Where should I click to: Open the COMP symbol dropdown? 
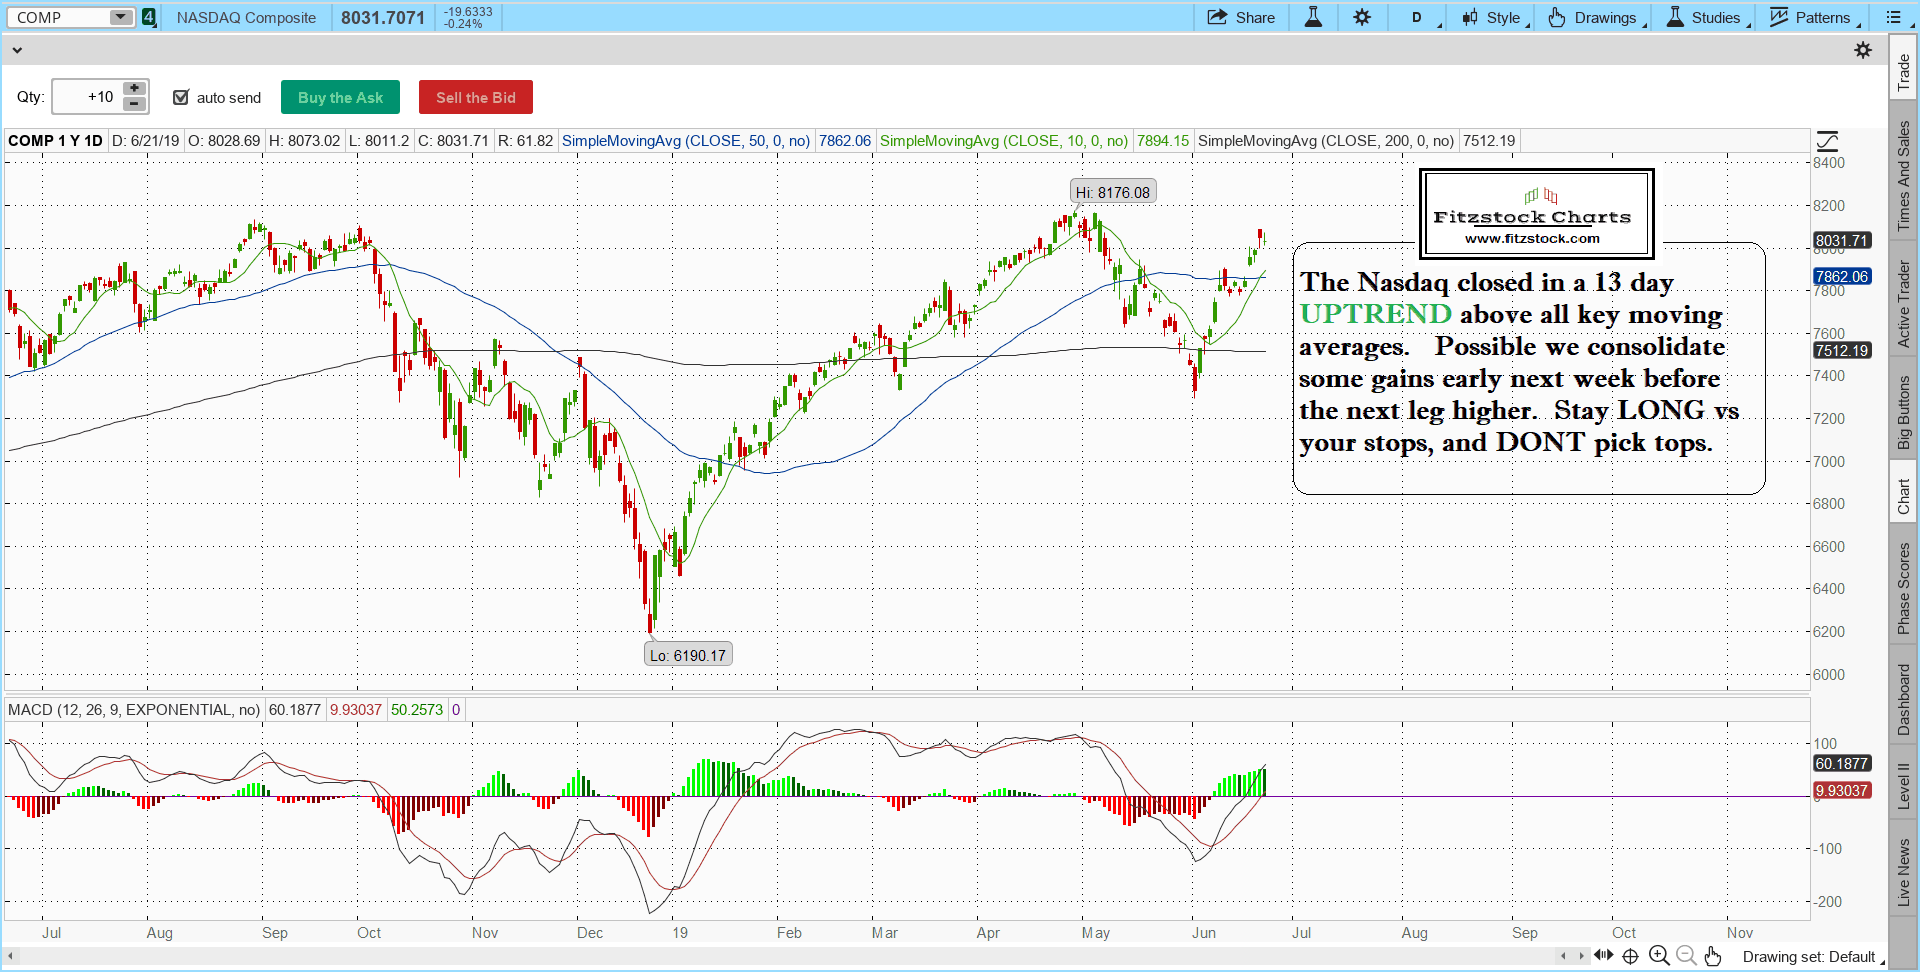[120, 17]
